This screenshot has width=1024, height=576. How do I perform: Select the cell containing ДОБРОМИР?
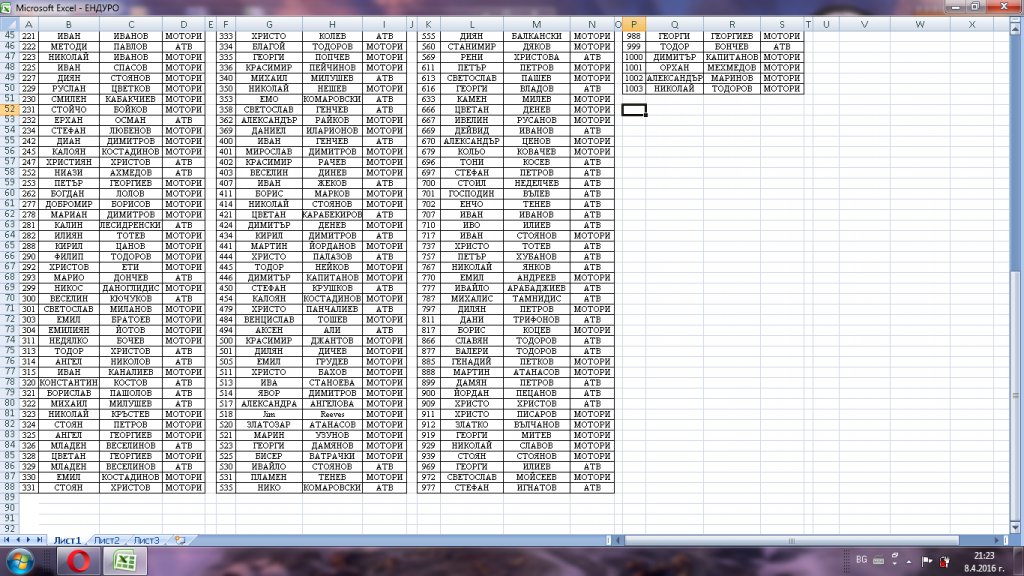[69, 204]
